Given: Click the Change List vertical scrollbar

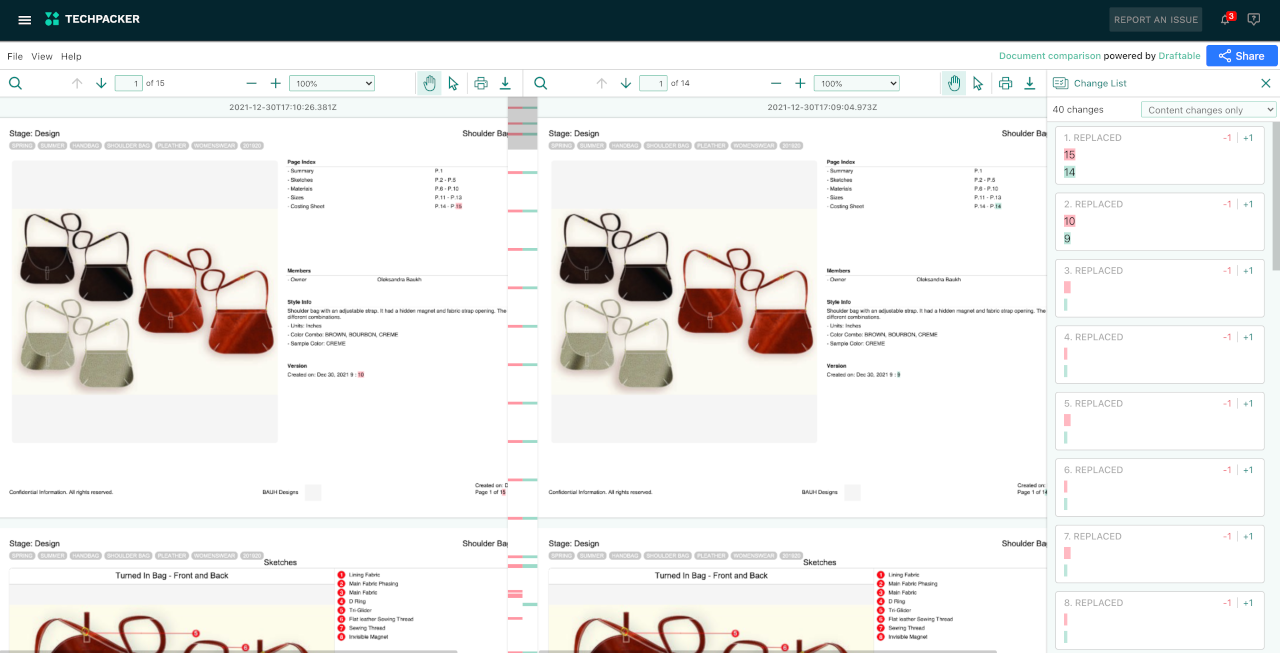Looking at the screenshot, I should [1275, 195].
